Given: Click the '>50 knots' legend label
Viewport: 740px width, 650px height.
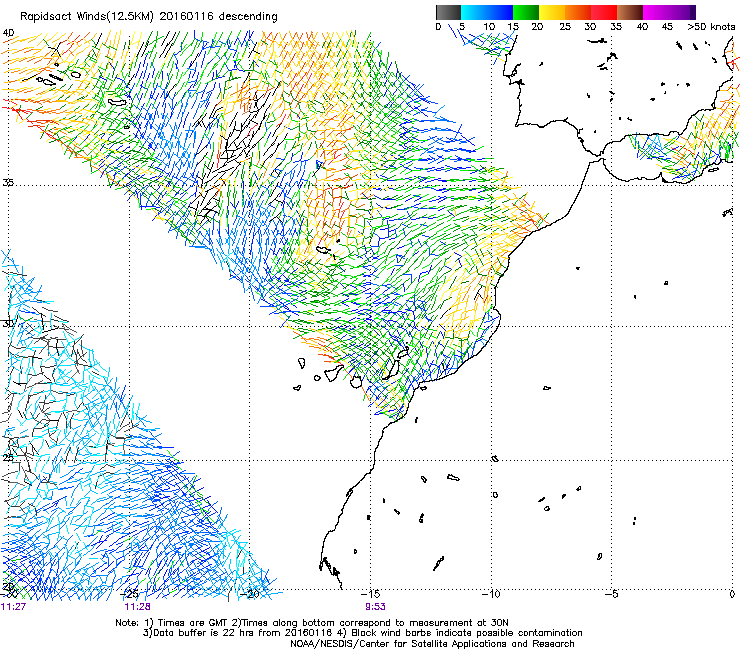Looking at the screenshot, I should pos(711,27).
